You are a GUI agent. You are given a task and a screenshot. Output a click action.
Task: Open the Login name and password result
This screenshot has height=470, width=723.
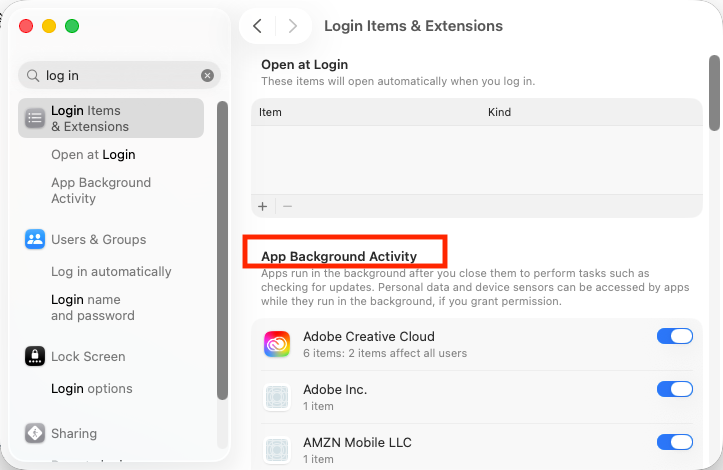[93, 308]
